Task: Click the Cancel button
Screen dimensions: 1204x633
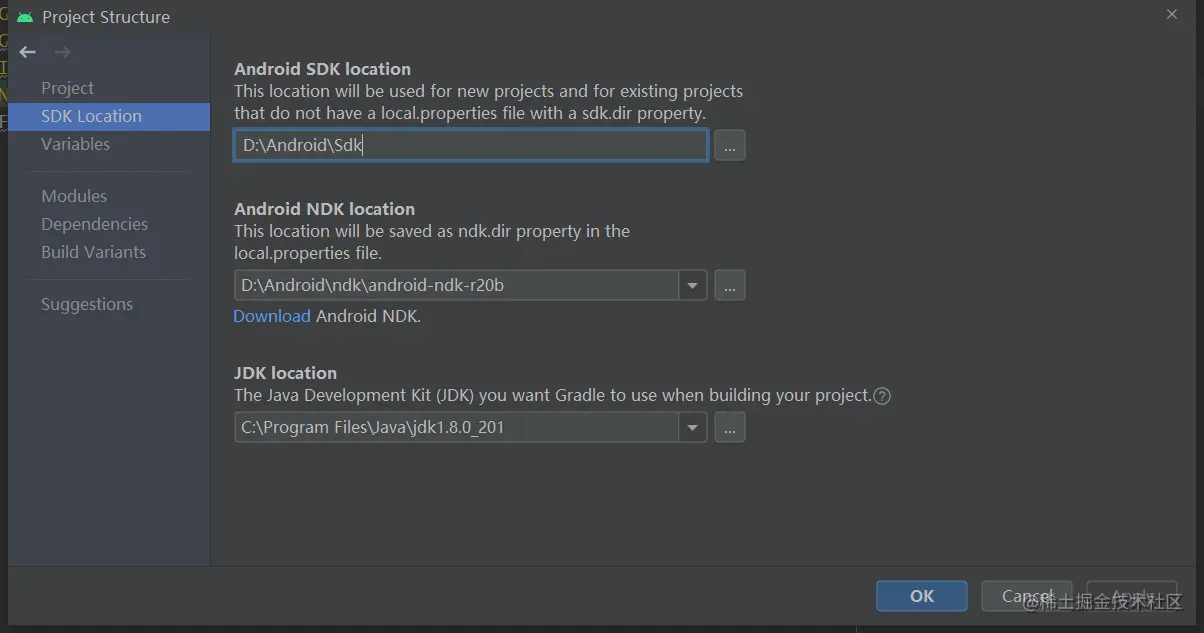Action: (1027, 596)
